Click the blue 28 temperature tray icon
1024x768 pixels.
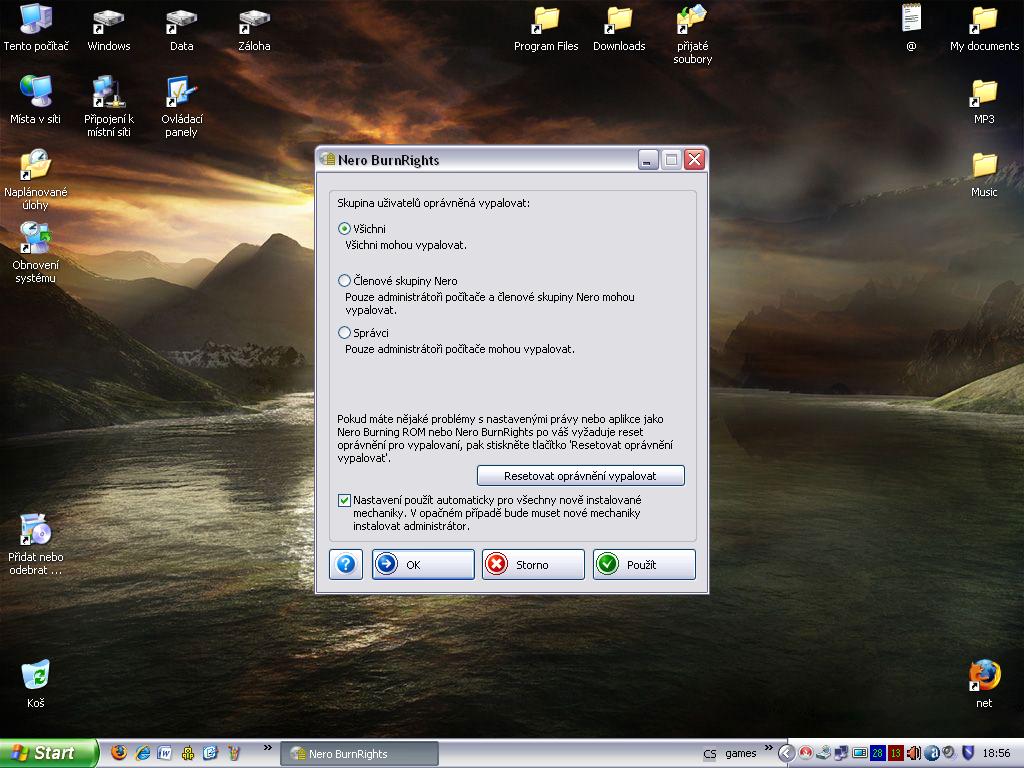(x=877, y=753)
